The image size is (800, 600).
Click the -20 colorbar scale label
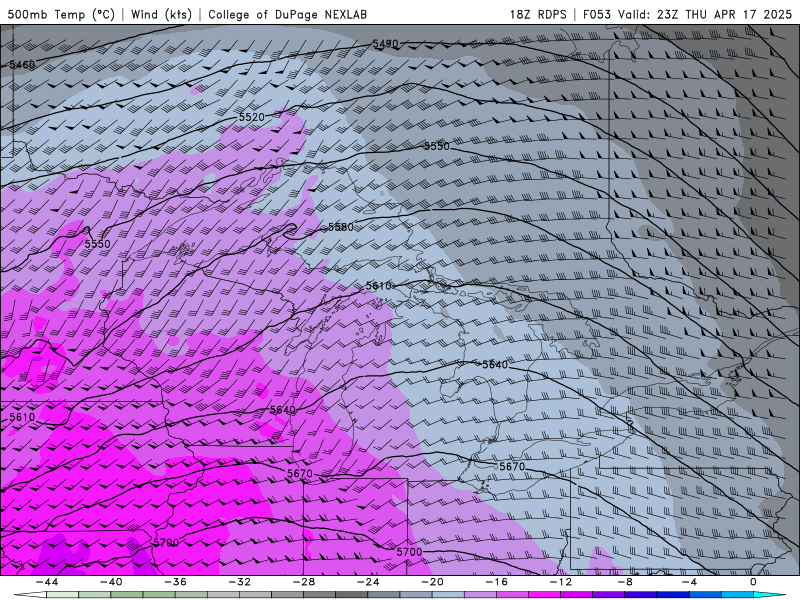[432, 582]
